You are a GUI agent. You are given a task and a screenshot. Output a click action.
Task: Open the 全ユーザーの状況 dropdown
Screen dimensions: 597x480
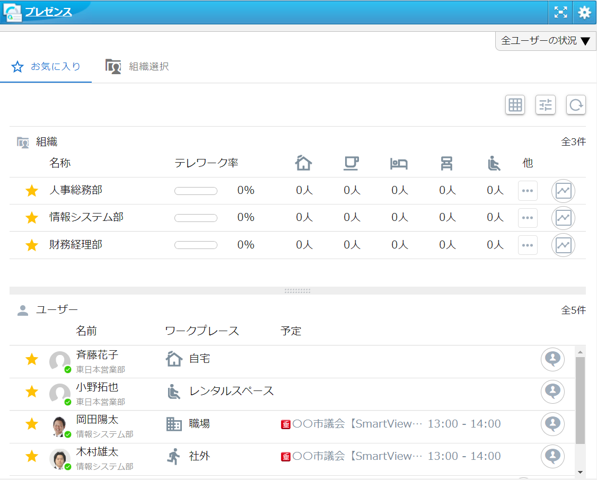(546, 41)
